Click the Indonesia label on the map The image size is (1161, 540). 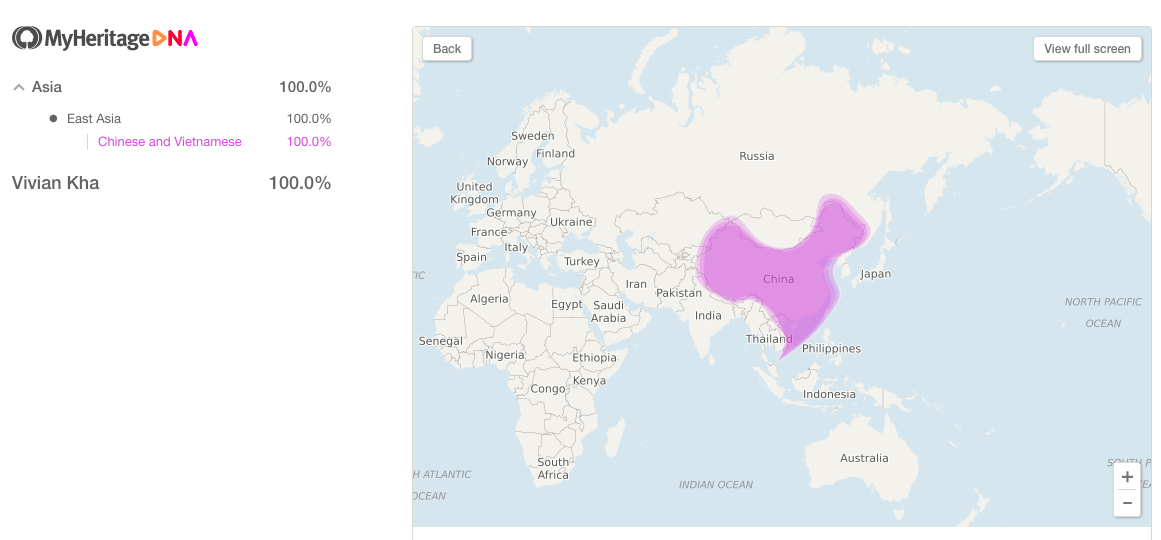(829, 394)
